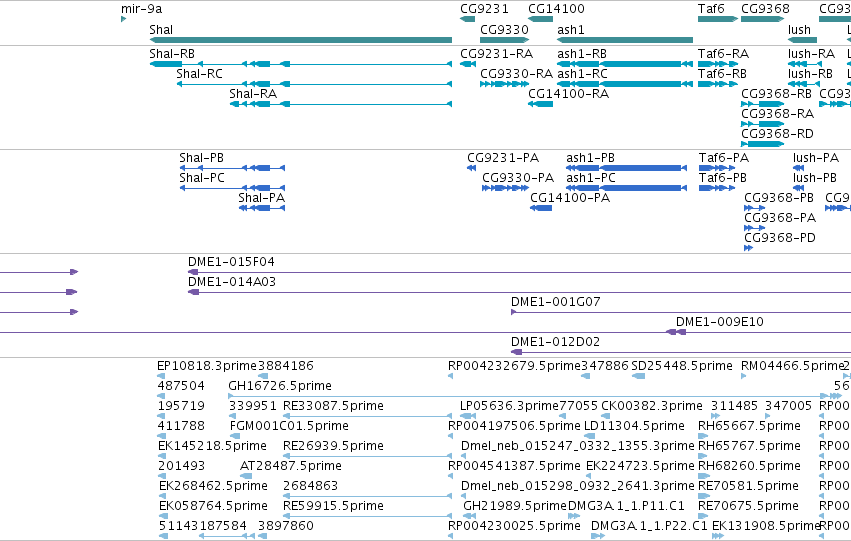Select the SD25448.5prime EST label
Screen dimensions: 851x541
pyautogui.click(x=682, y=366)
